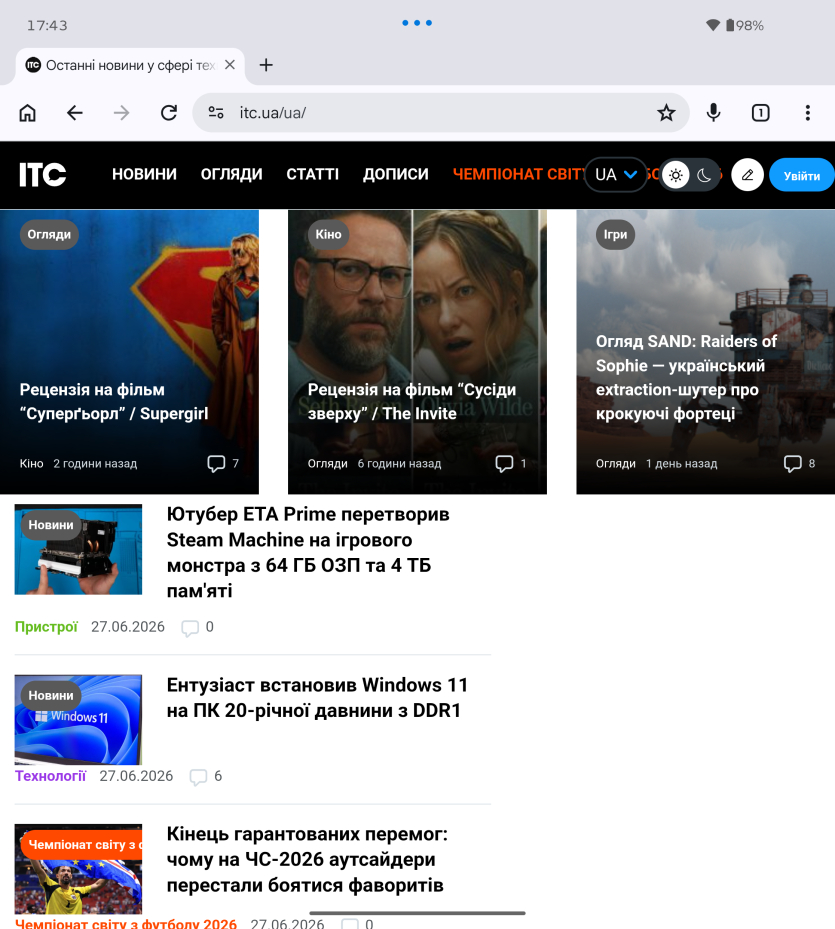Click Огляди category under SAND review

point(615,463)
